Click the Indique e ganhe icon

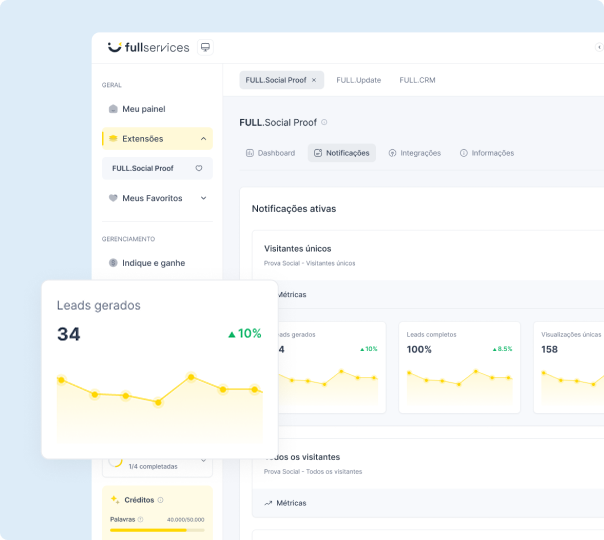[113, 263]
